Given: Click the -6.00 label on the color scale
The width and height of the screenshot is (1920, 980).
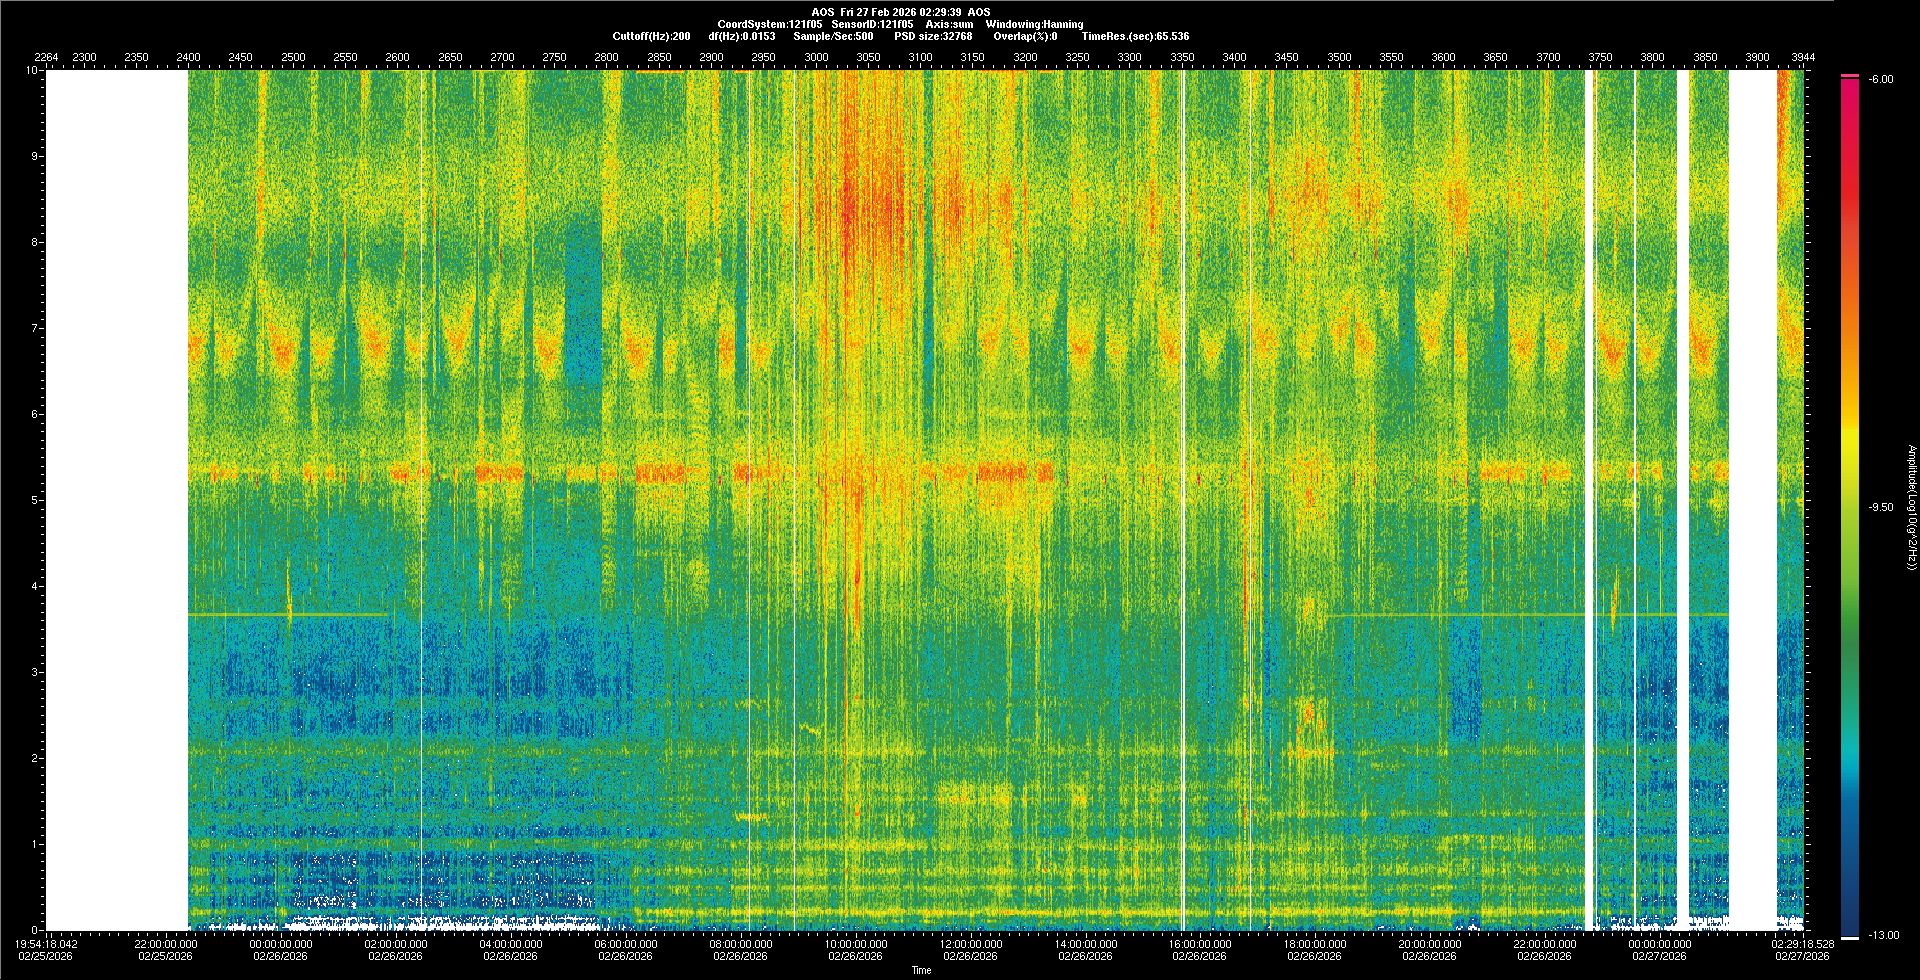Looking at the screenshot, I should 1881,79.
